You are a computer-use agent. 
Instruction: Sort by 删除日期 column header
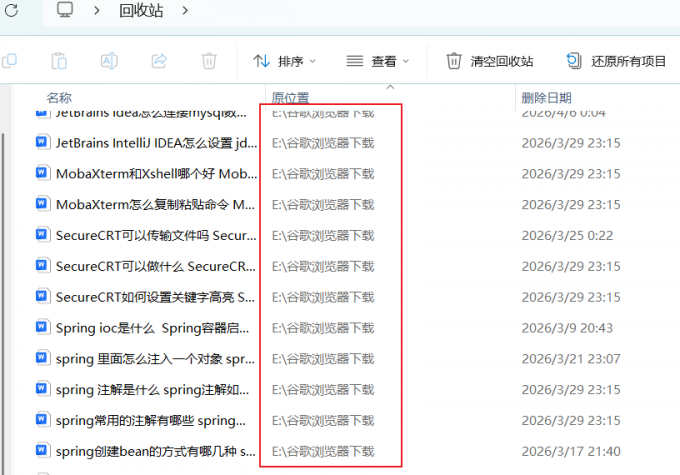pyautogui.click(x=546, y=98)
